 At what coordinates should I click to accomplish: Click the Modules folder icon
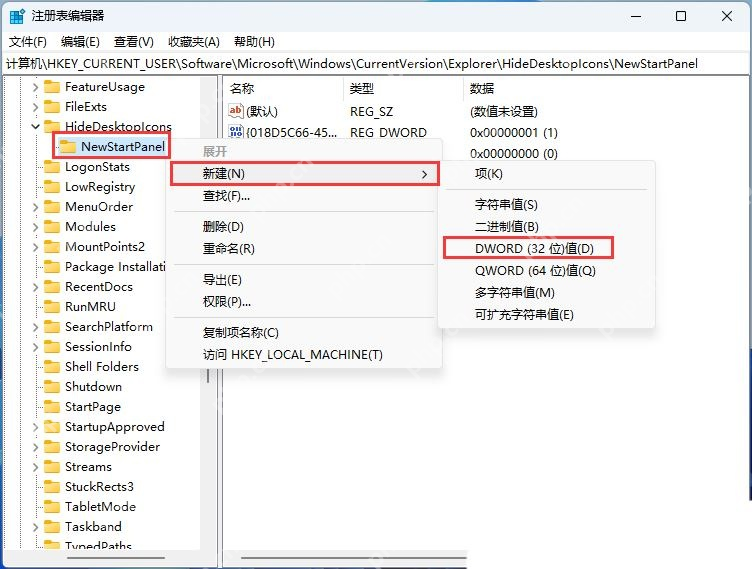click(52, 226)
